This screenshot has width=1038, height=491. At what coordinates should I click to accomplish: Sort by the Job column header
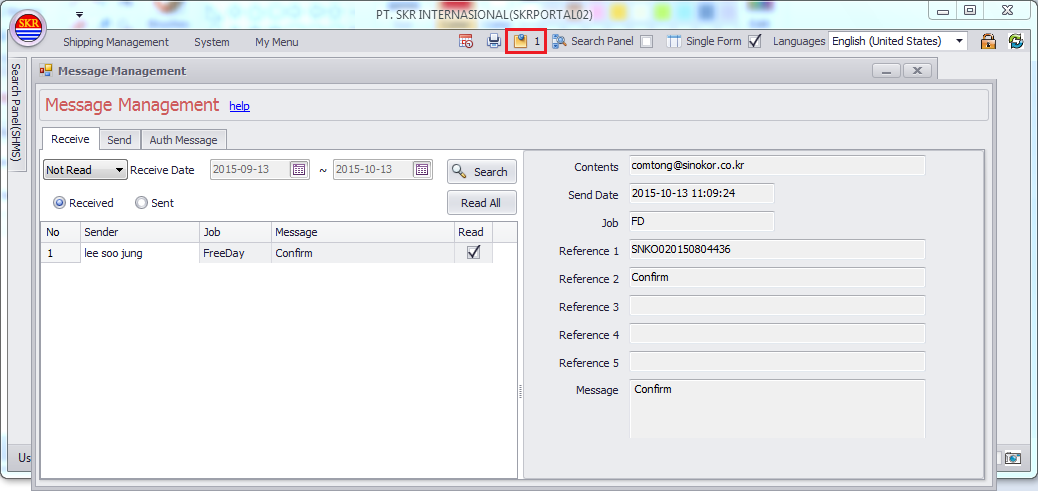[x=236, y=232]
